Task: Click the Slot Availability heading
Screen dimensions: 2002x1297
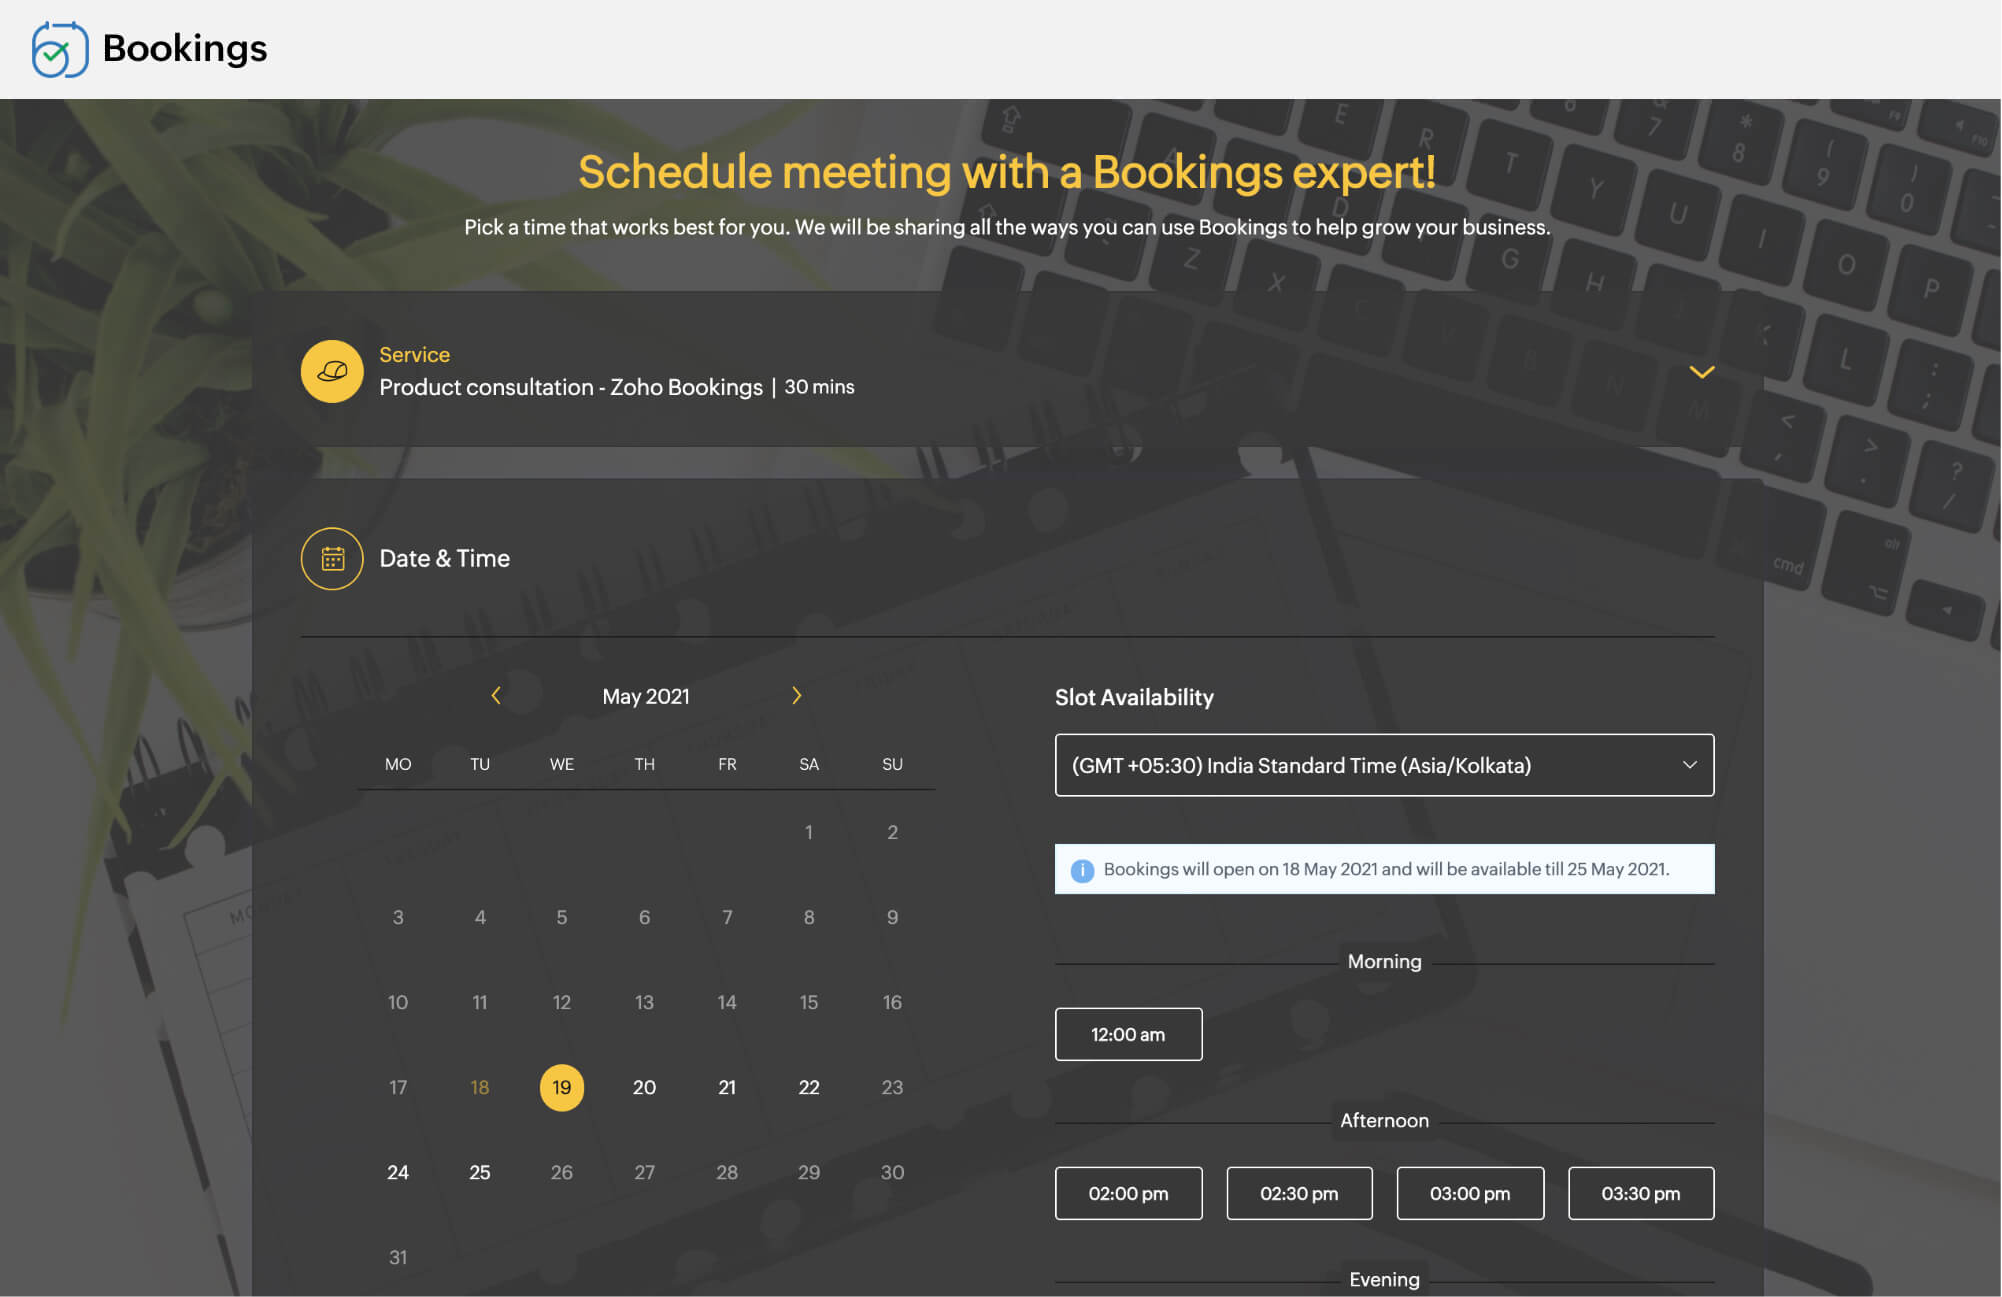Action: point(1134,697)
